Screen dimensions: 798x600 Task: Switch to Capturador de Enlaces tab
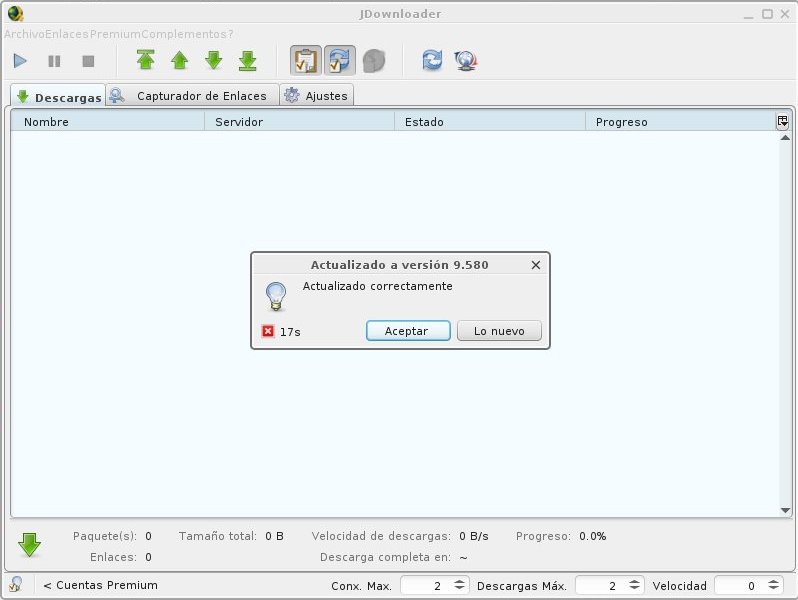pos(193,96)
